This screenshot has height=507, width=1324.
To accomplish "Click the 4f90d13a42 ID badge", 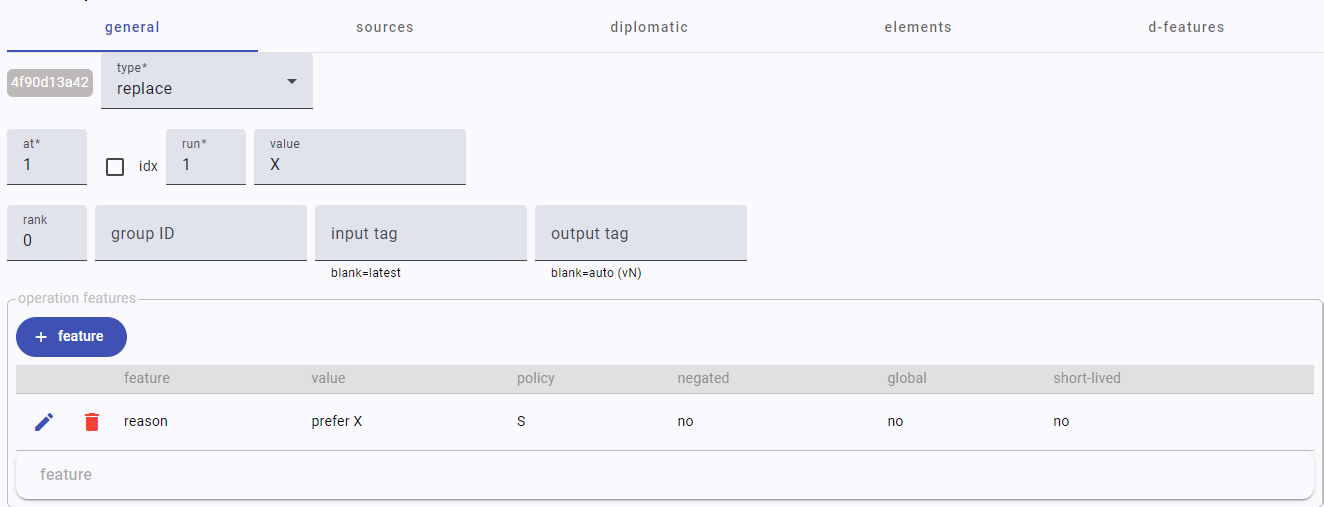I will tap(50, 82).
